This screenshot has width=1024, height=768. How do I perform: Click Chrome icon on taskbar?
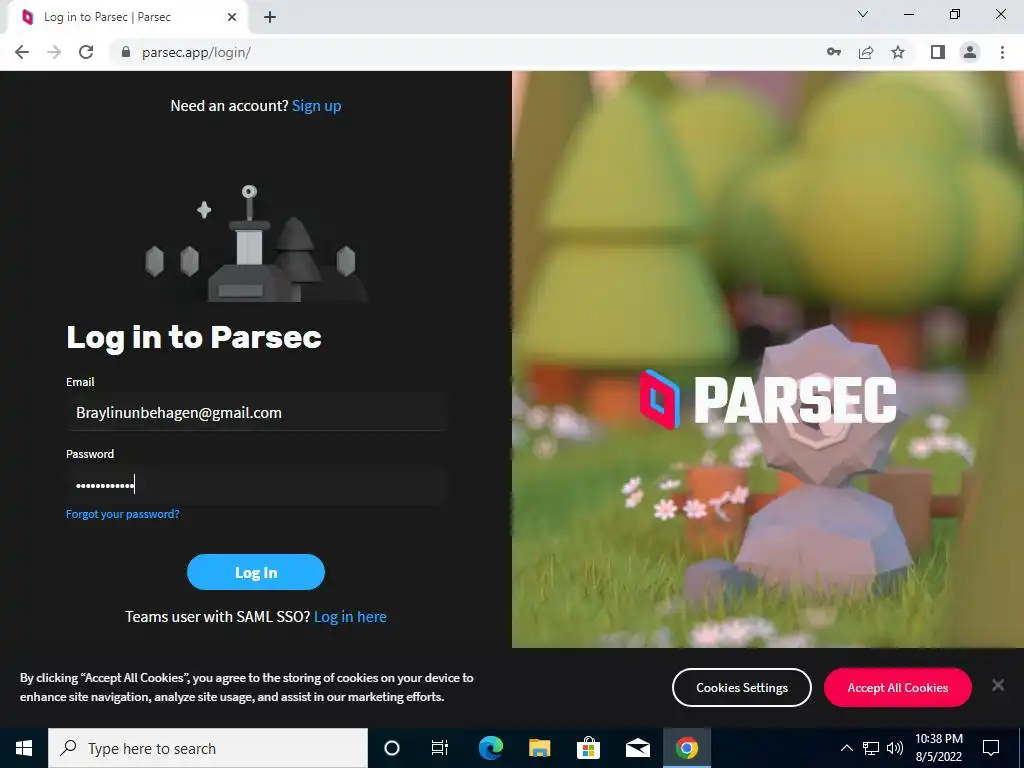(x=686, y=748)
